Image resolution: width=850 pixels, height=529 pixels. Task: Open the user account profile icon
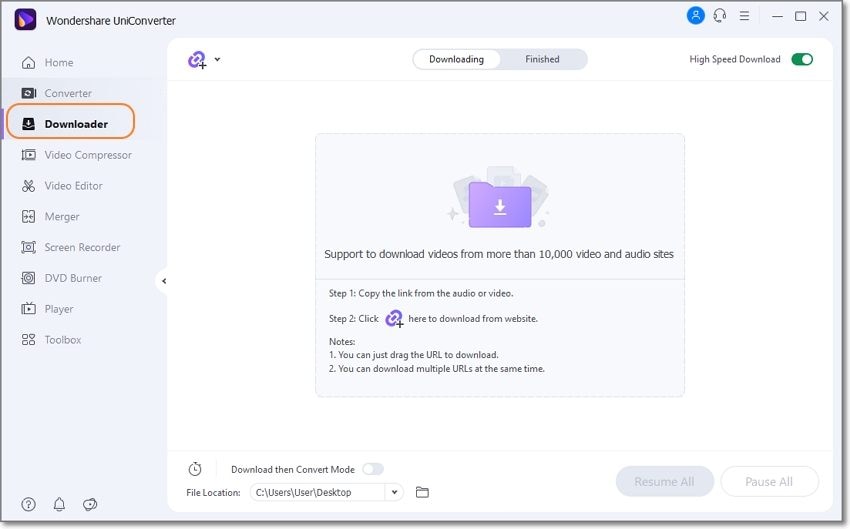pos(696,16)
